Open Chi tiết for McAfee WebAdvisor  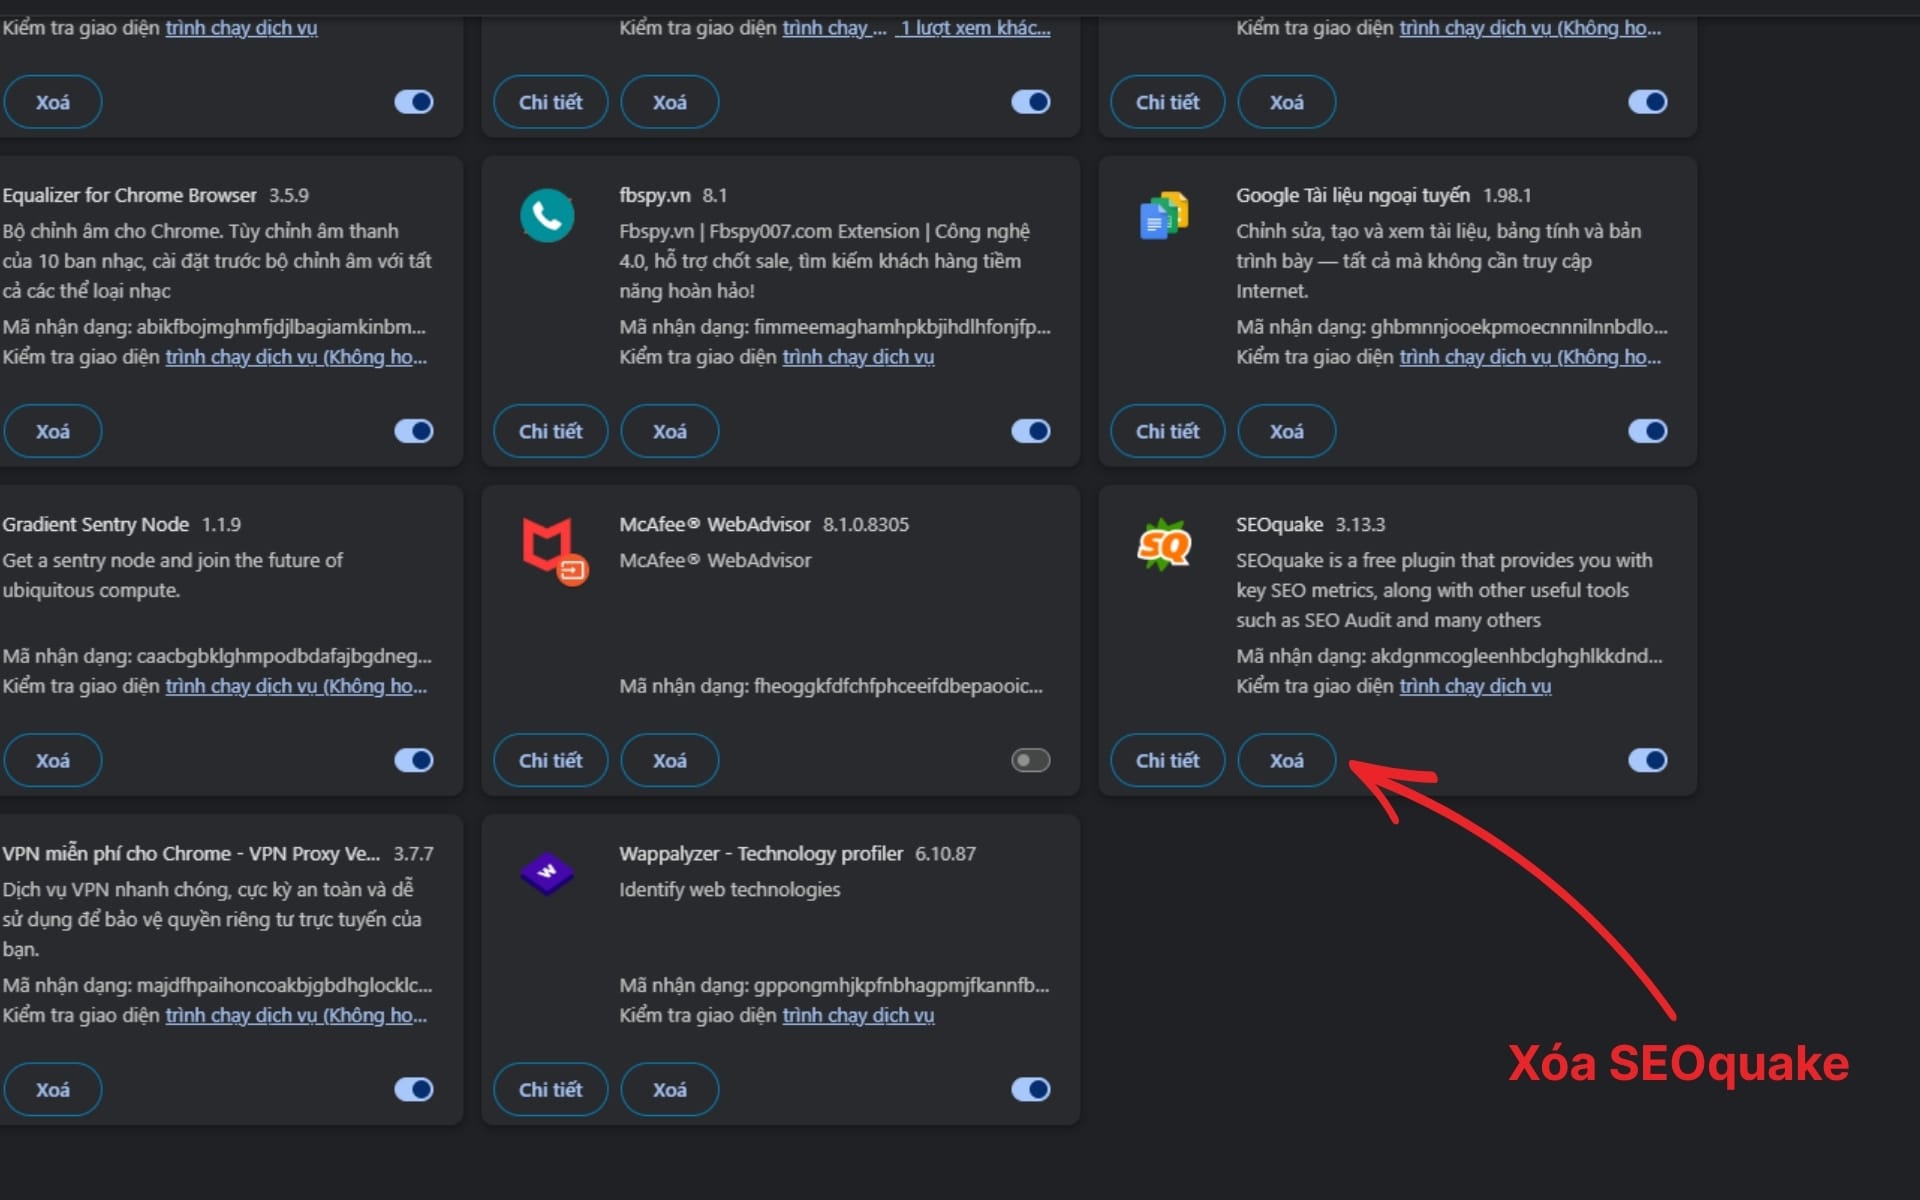point(550,760)
